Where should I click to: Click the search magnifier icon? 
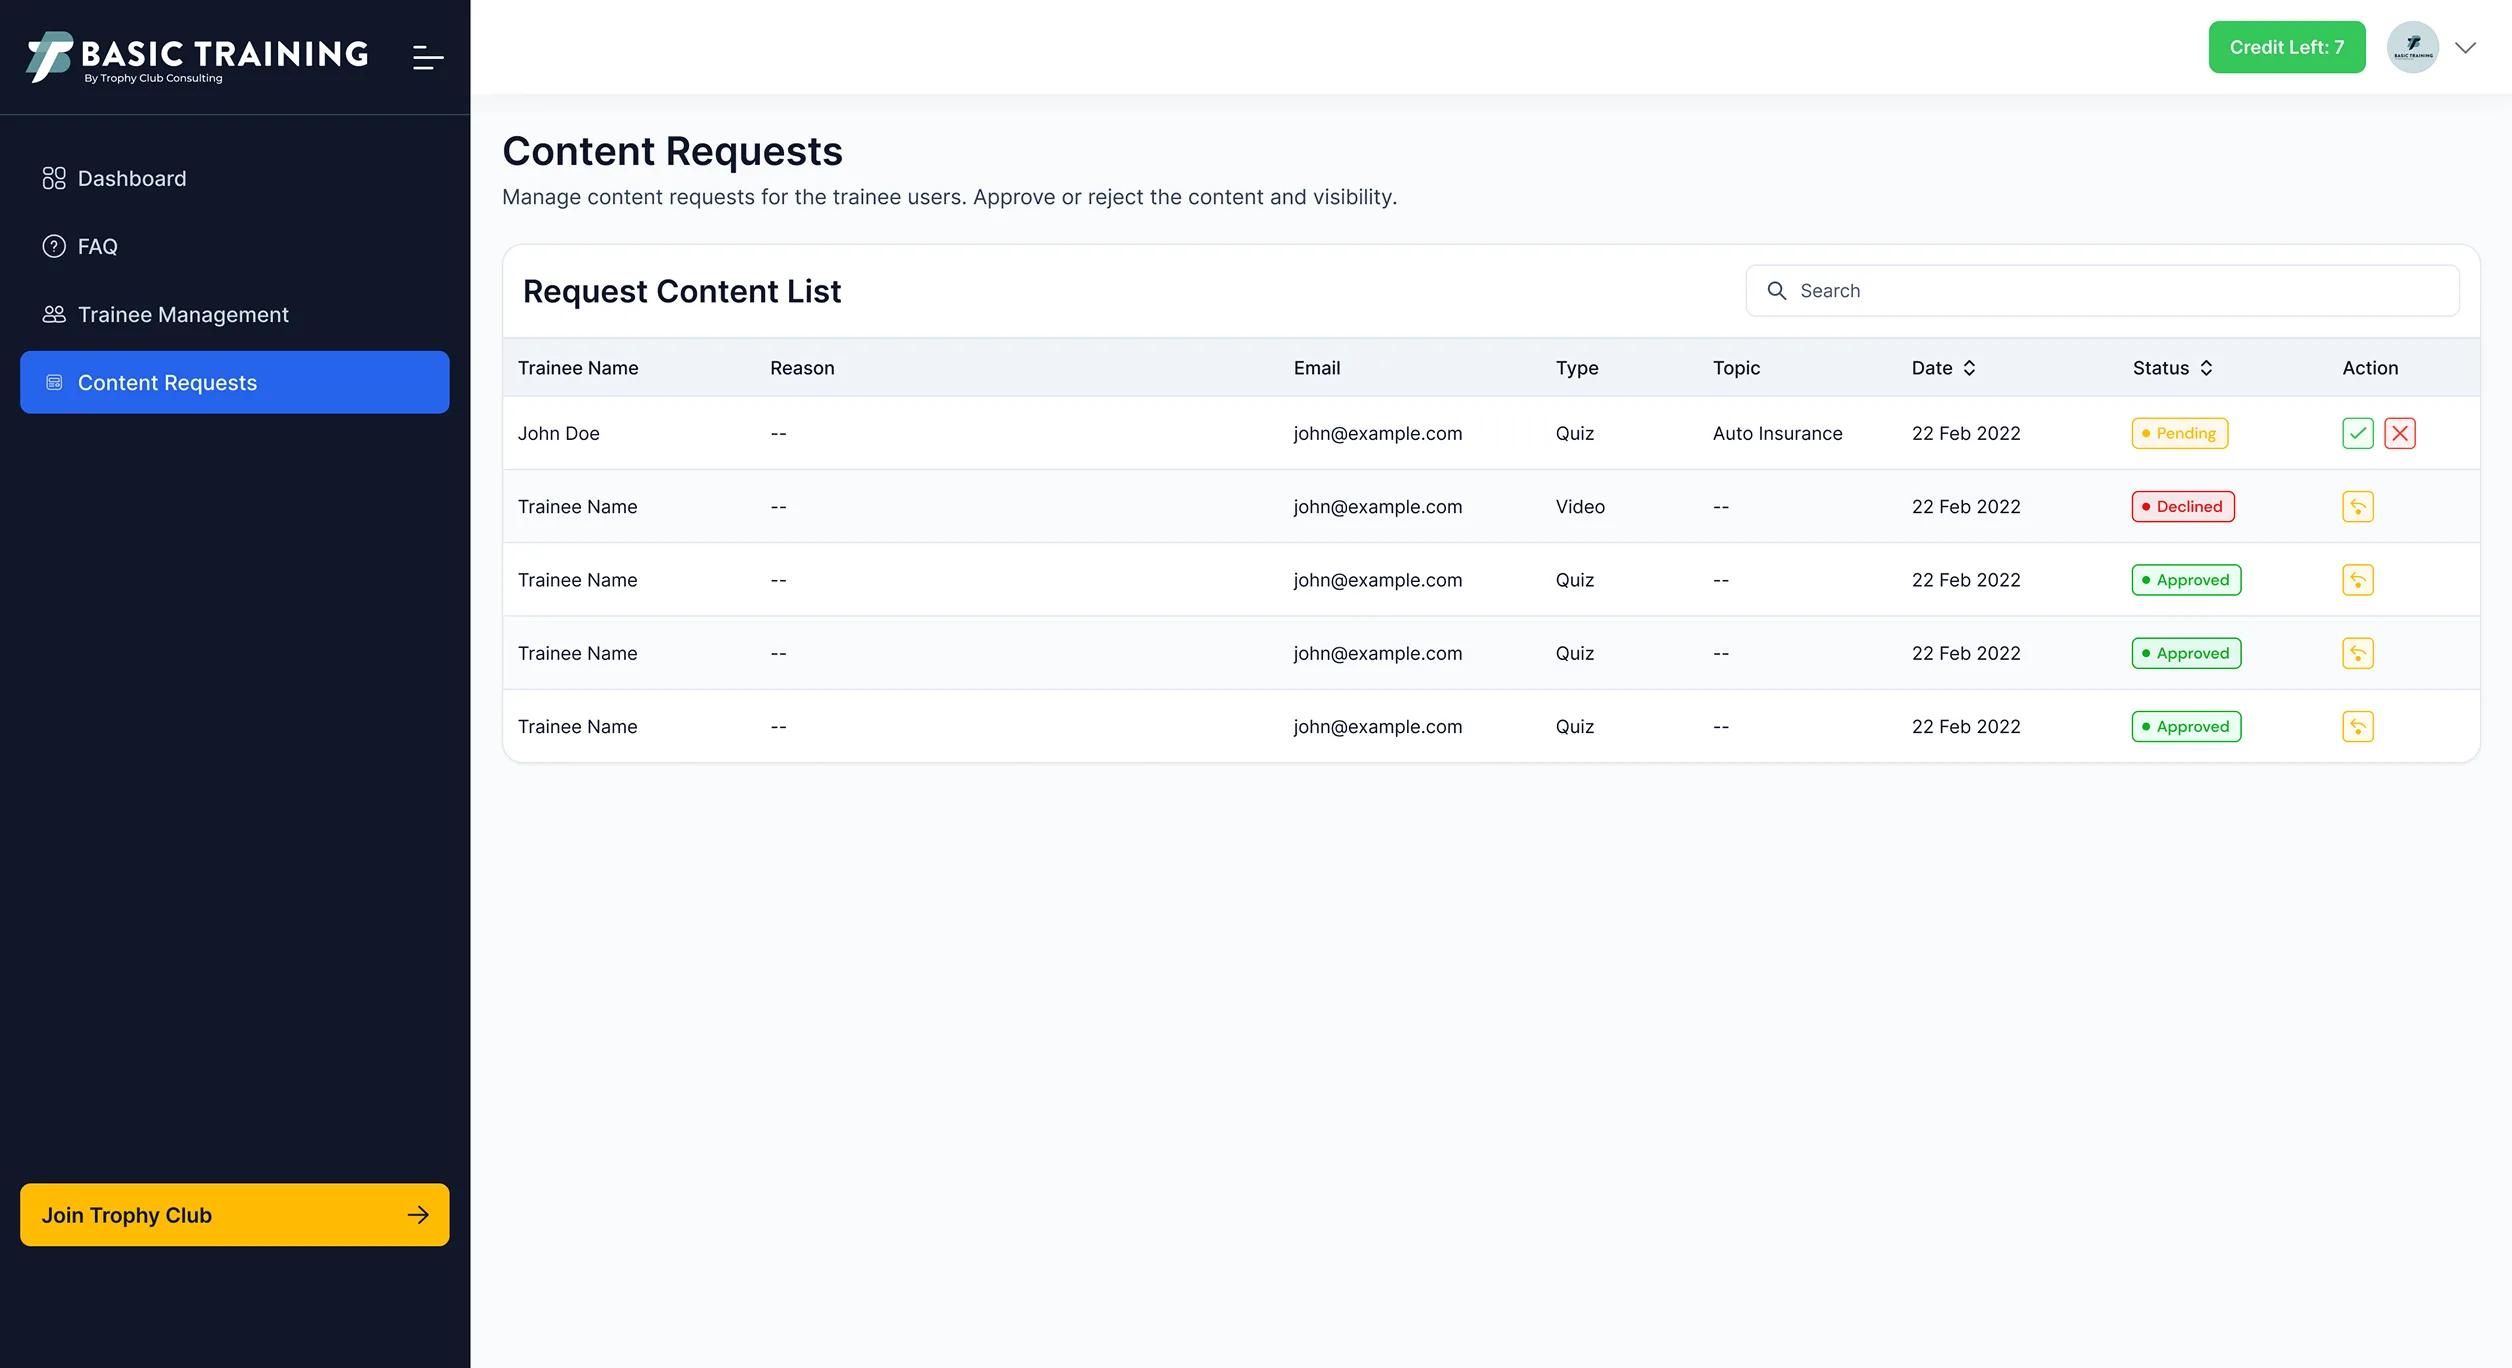pos(1777,291)
